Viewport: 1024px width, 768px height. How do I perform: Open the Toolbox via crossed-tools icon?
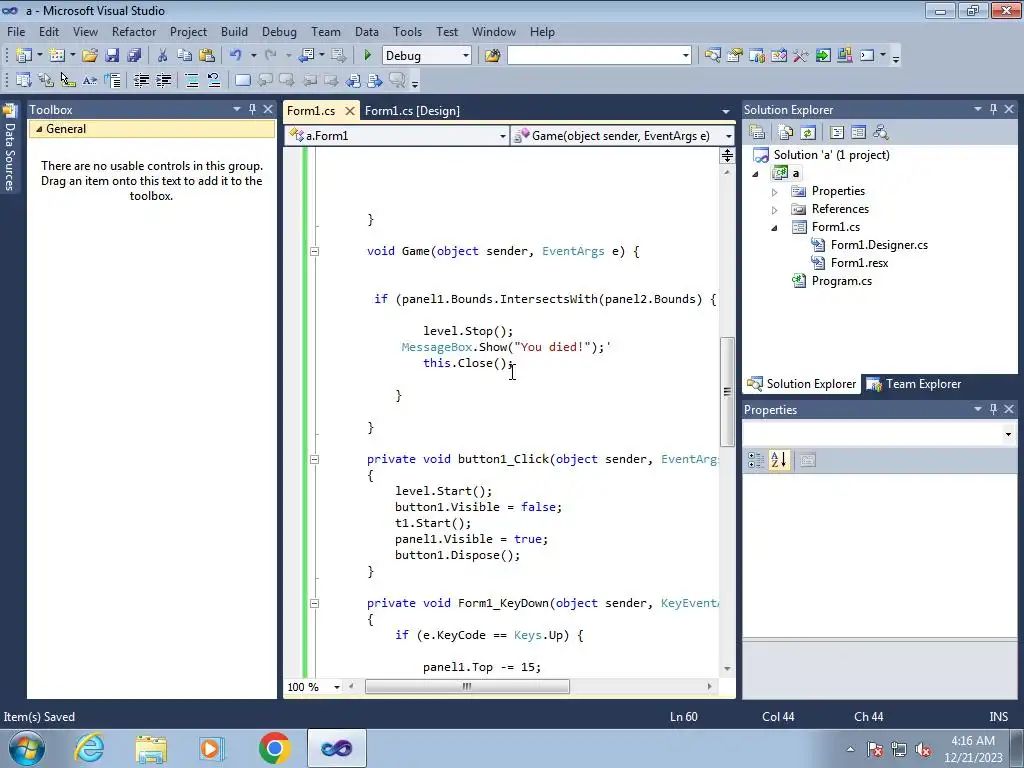click(801, 56)
